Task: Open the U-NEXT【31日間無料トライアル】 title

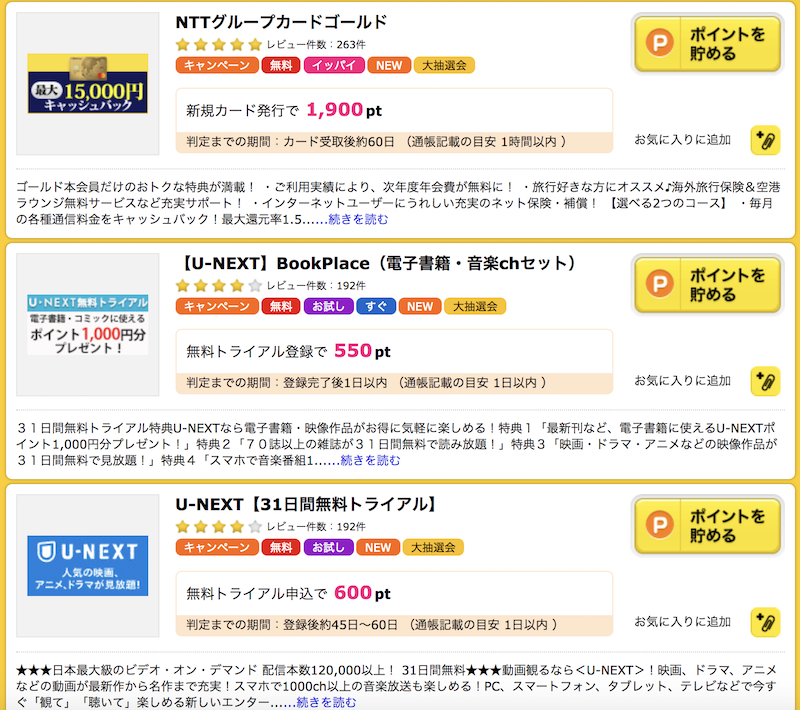Action: [x=307, y=504]
